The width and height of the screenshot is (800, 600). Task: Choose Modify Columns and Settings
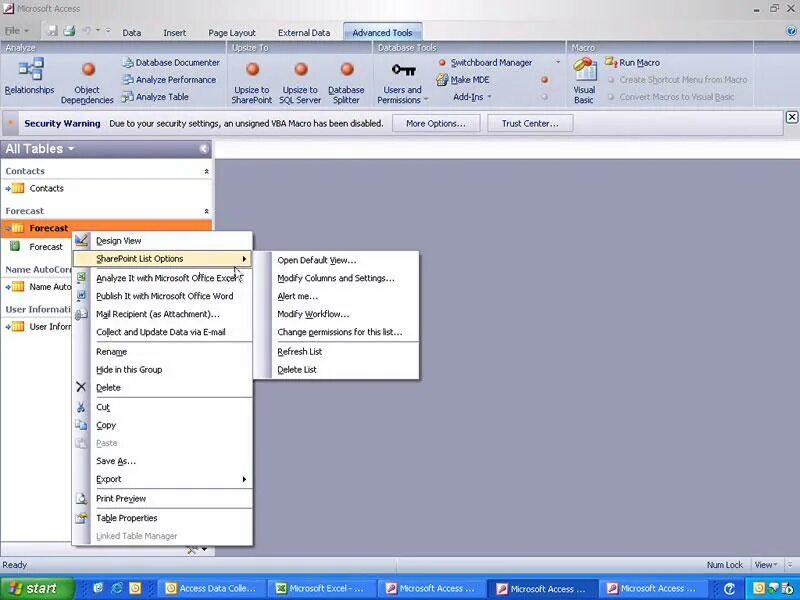pos(337,278)
